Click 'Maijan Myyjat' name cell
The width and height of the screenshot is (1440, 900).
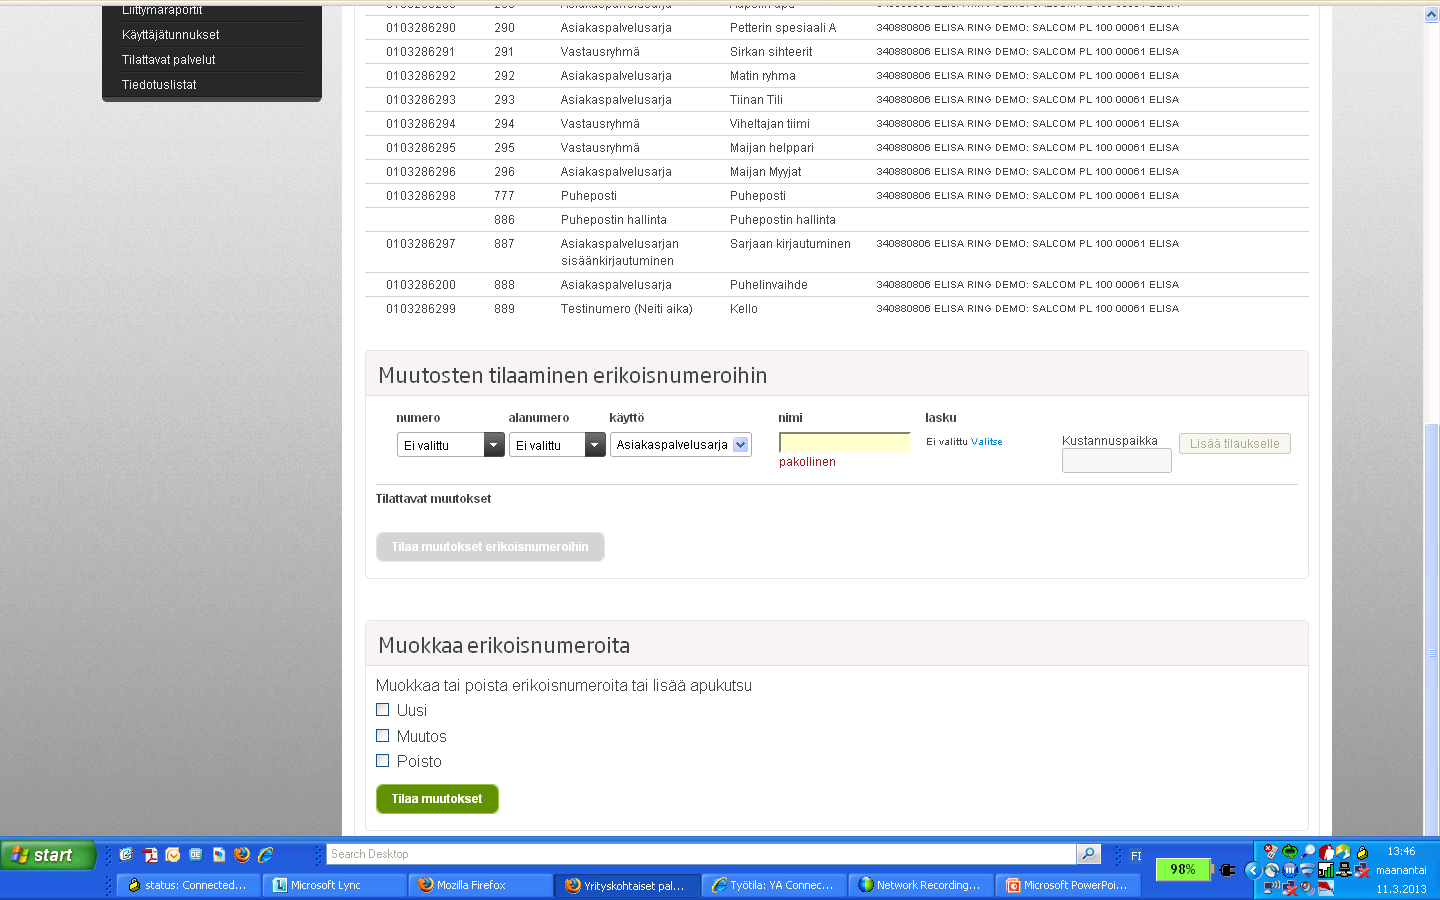(x=766, y=172)
